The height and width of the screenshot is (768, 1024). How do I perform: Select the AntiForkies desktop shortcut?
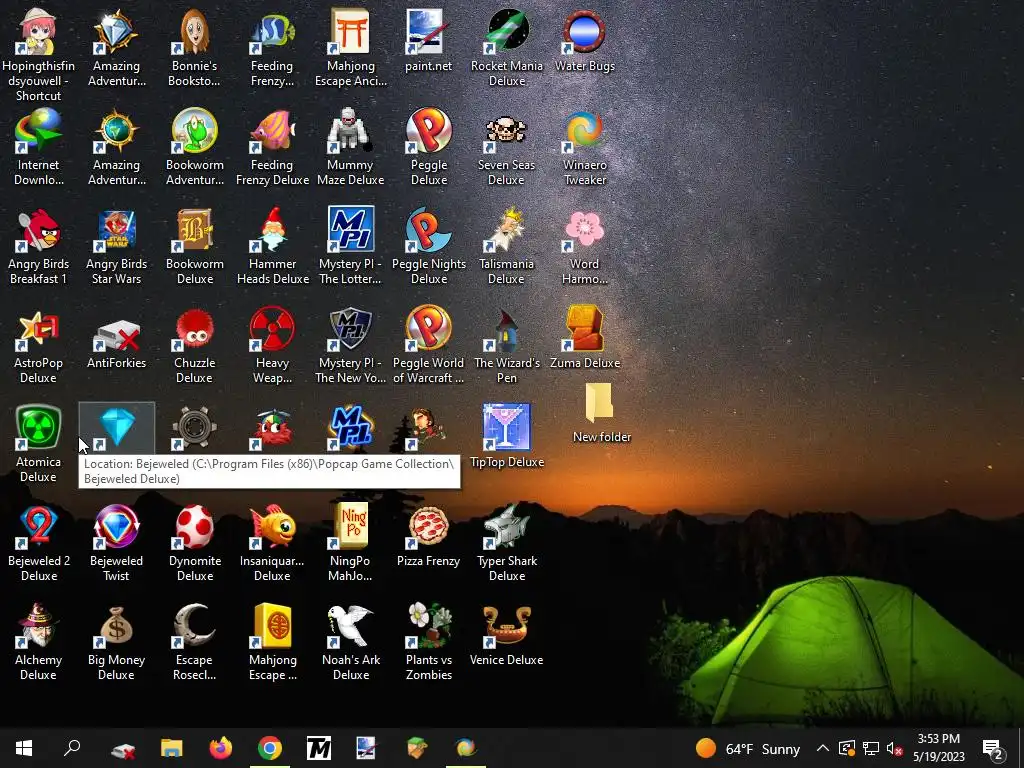click(116, 333)
